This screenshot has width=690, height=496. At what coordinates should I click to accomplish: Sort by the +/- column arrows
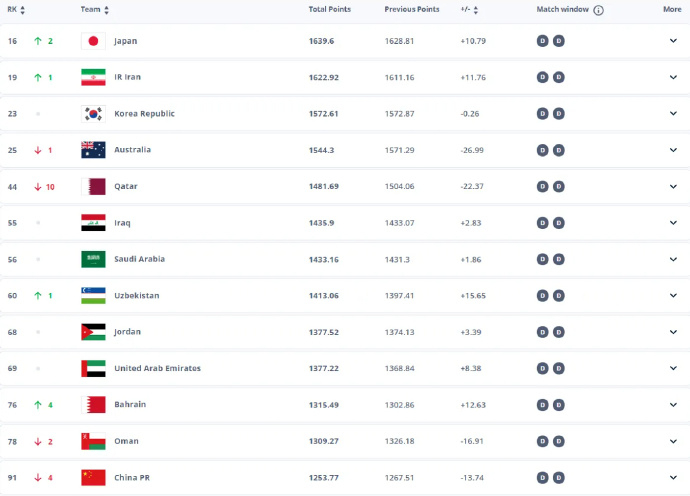coord(475,10)
